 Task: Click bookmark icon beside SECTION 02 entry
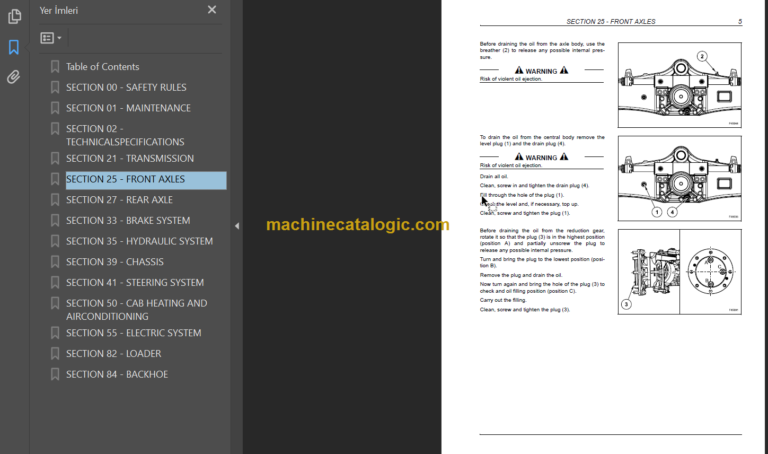click(55, 129)
